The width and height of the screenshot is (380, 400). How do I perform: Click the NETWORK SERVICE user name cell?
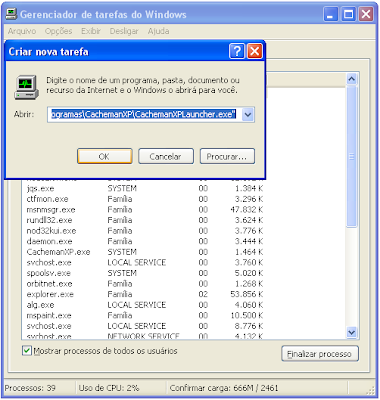tap(143, 336)
